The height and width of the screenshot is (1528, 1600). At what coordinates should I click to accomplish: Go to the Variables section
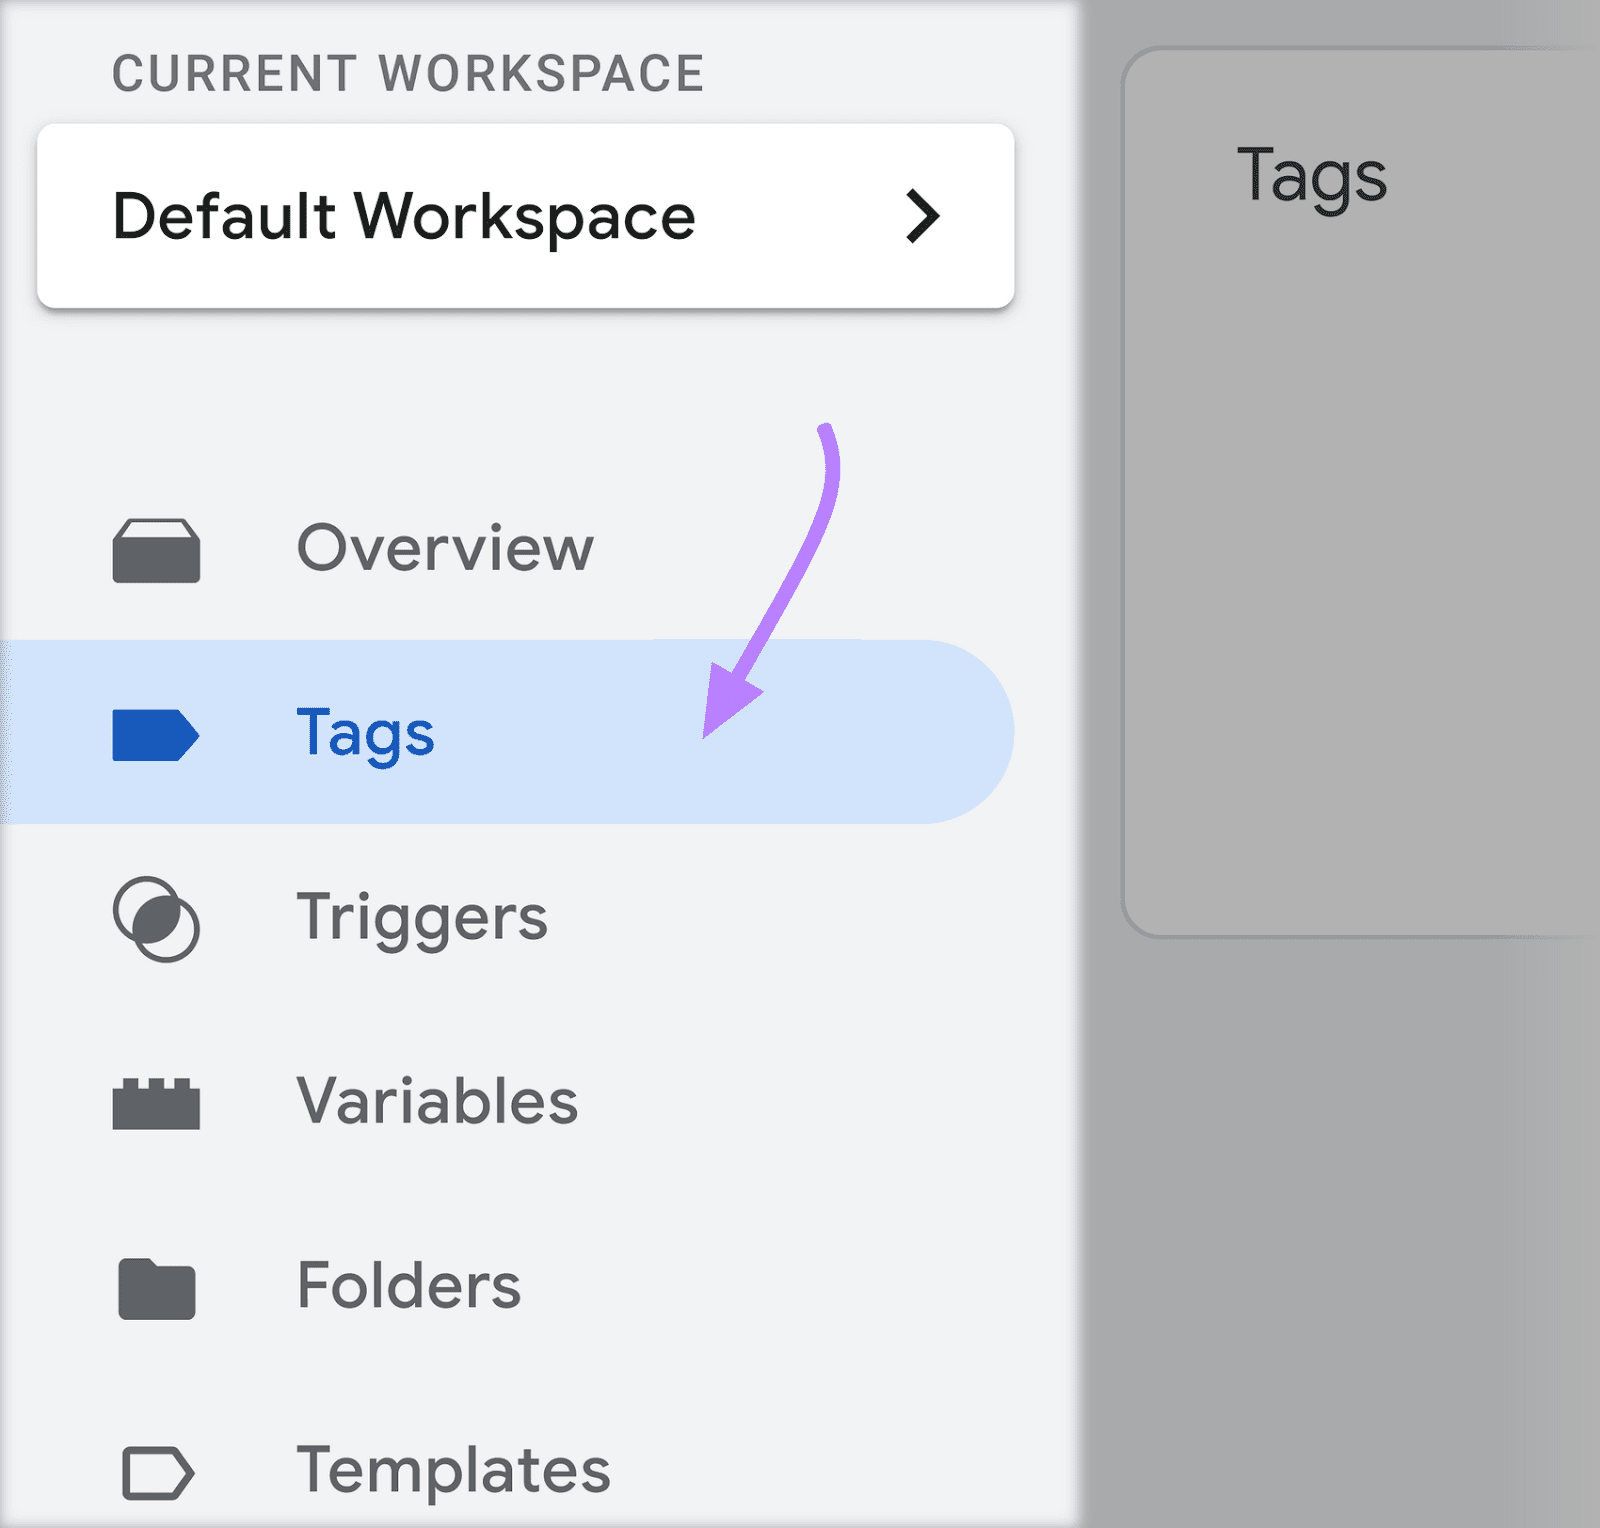click(436, 1103)
